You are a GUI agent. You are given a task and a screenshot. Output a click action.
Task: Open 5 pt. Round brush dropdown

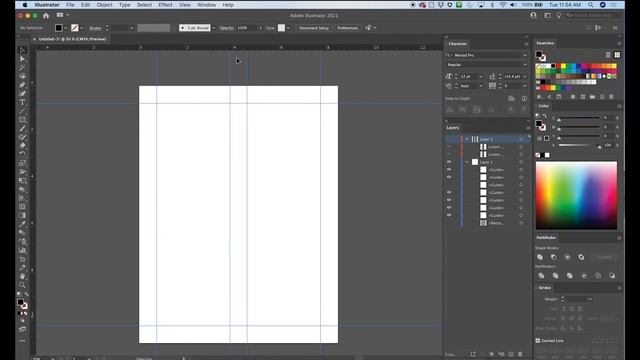coord(213,28)
